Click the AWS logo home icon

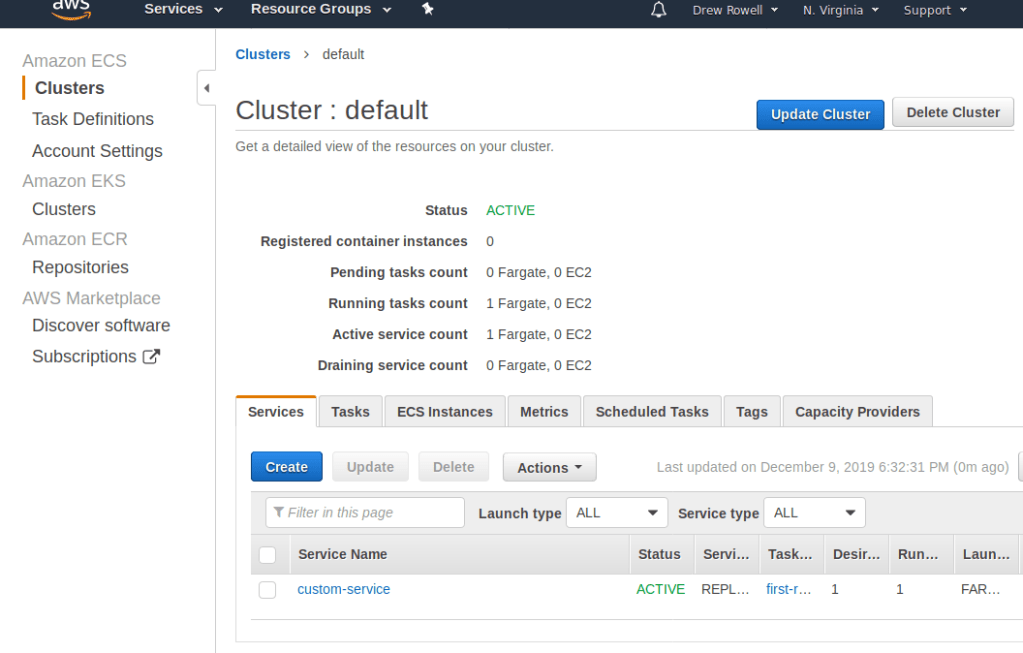(70, 9)
